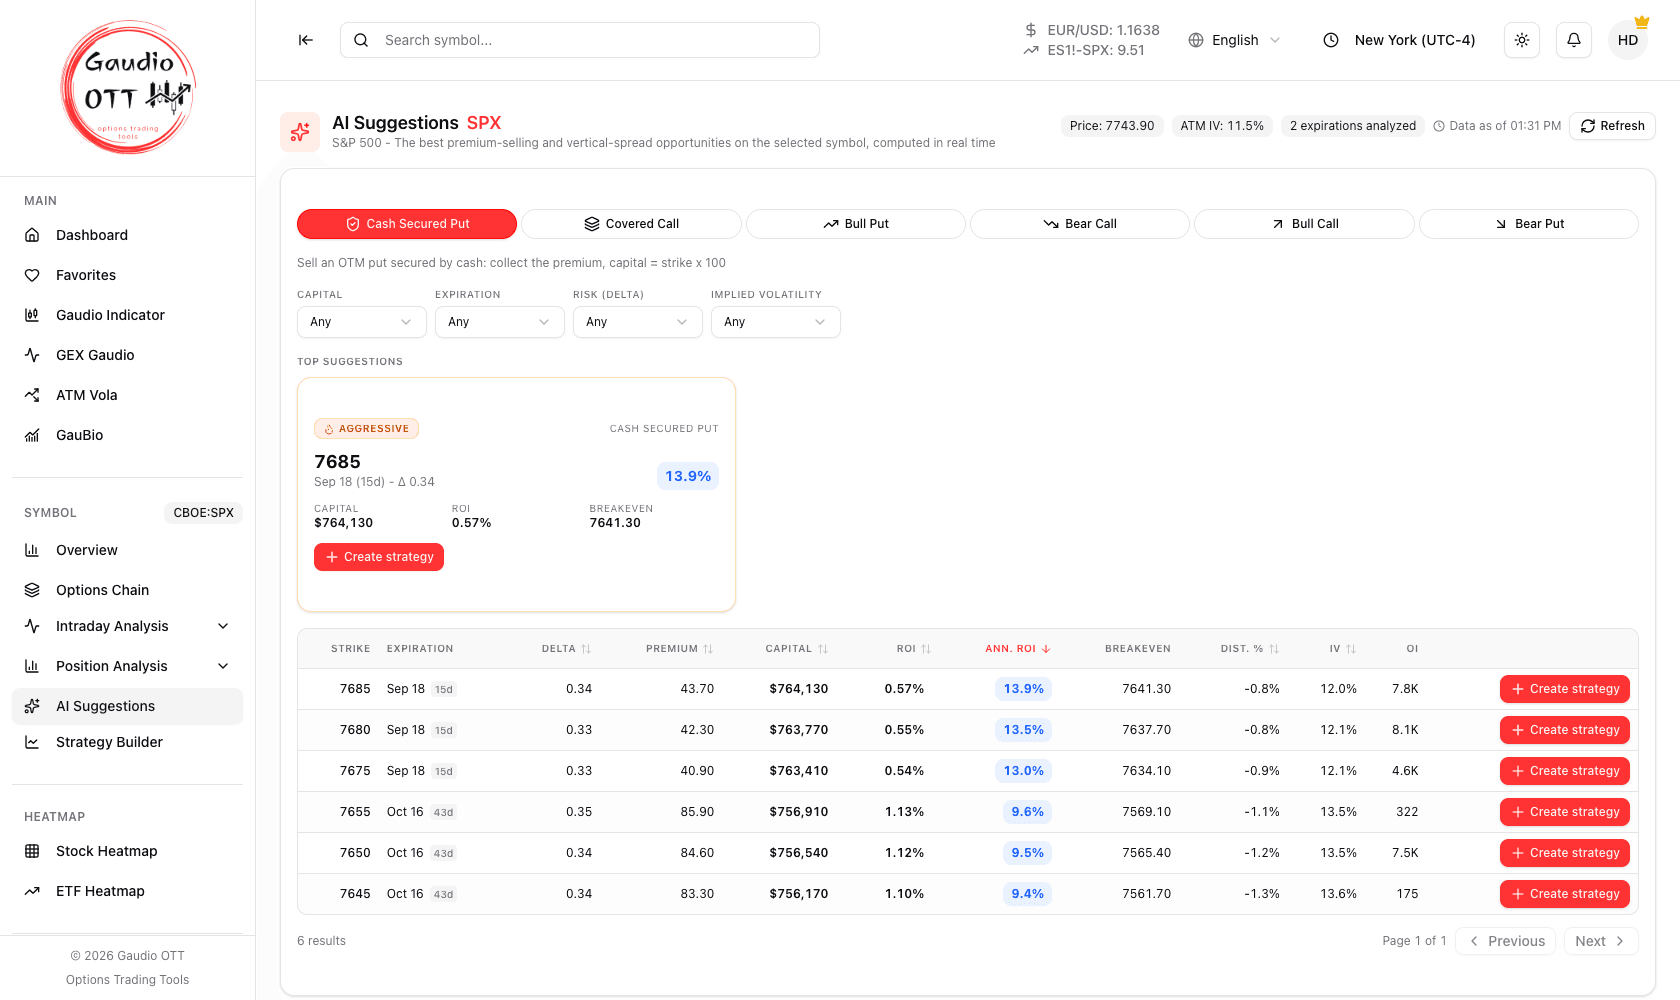Screen dimensions: 1680x1000
Task: Switch to the Bear Put tab
Action: pyautogui.click(x=1529, y=224)
